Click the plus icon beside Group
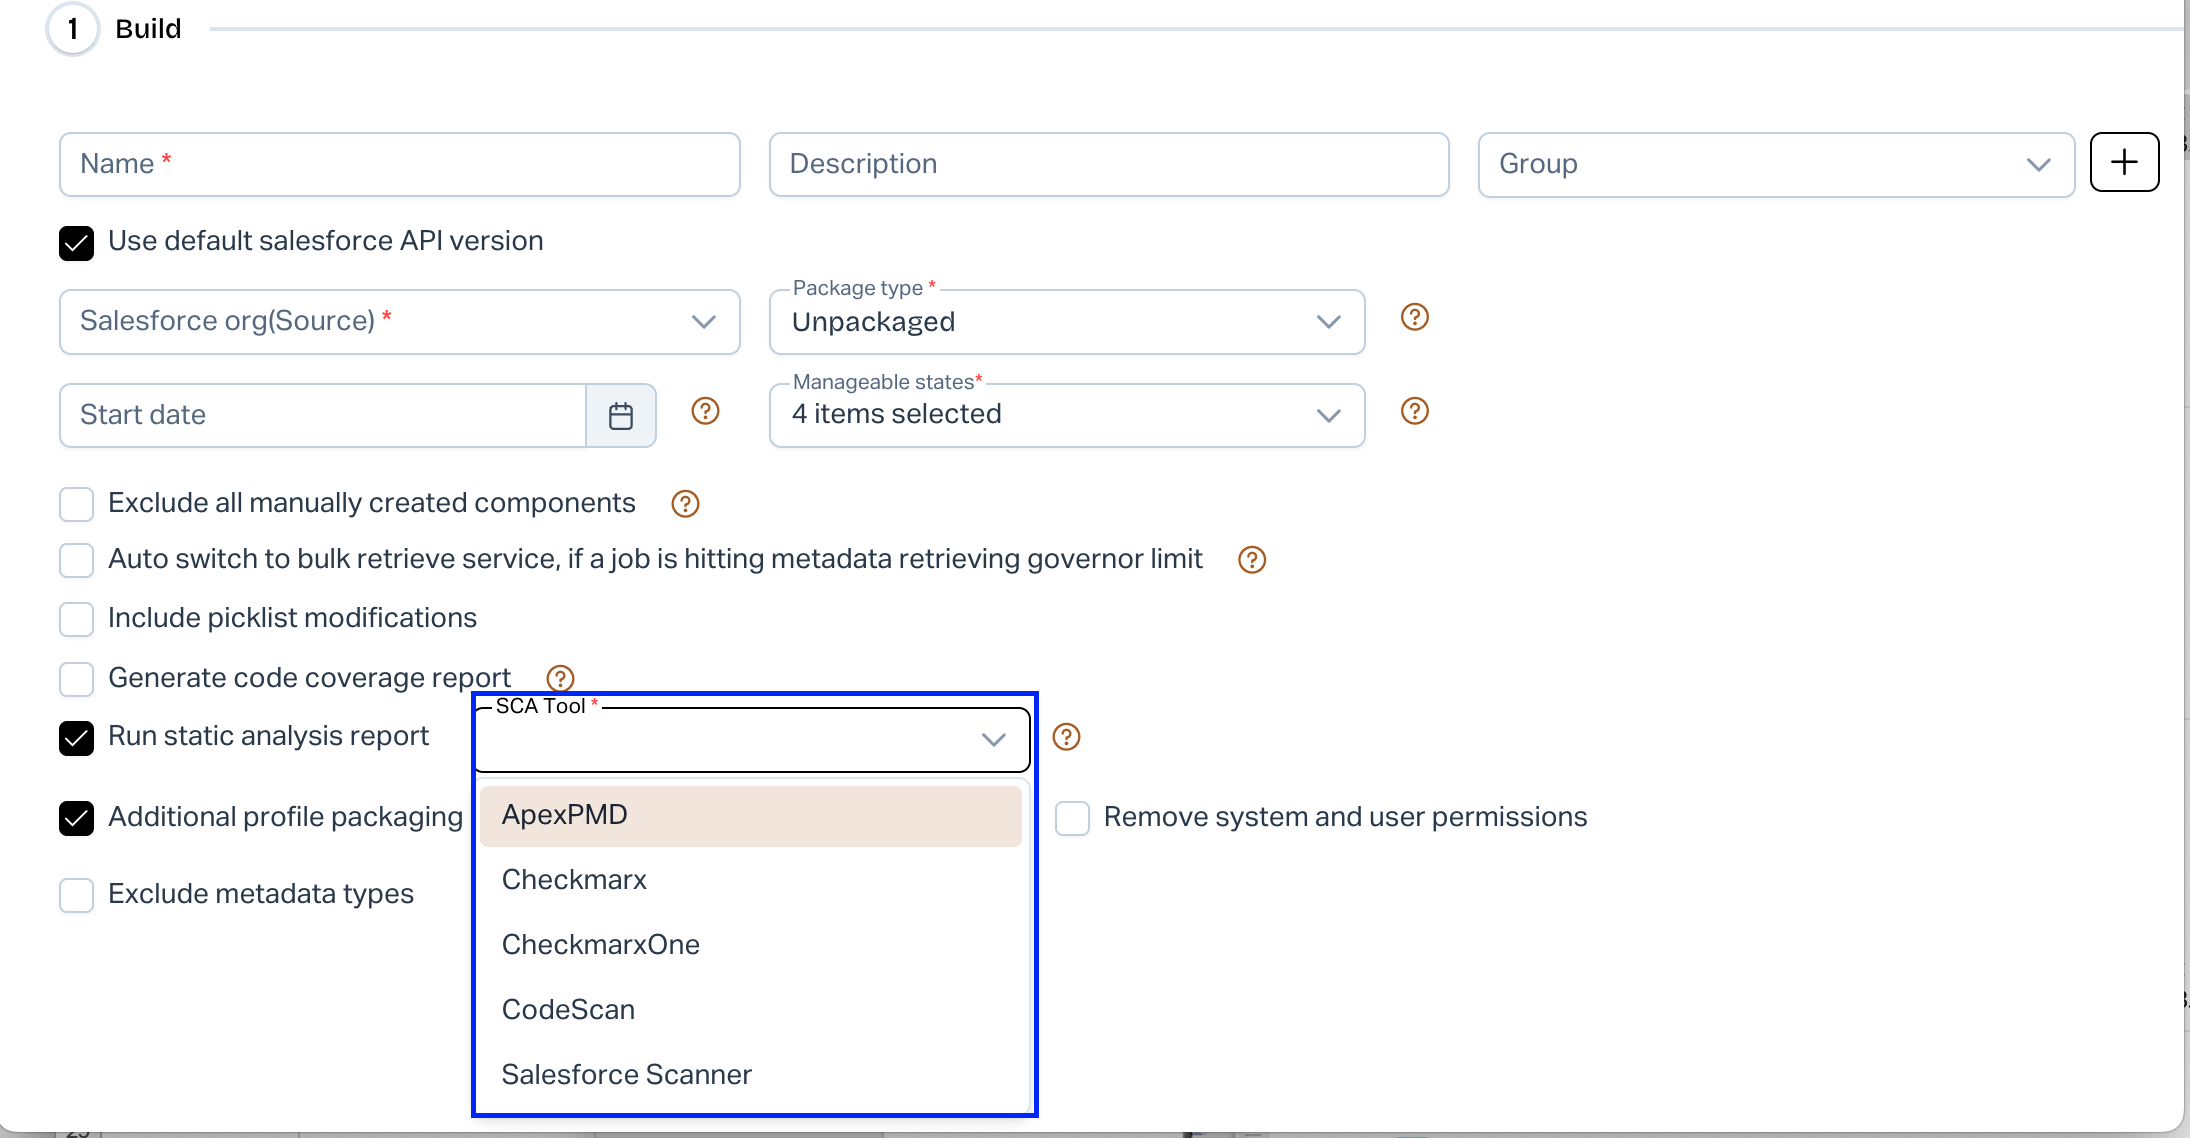 pyautogui.click(x=2124, y=162)
